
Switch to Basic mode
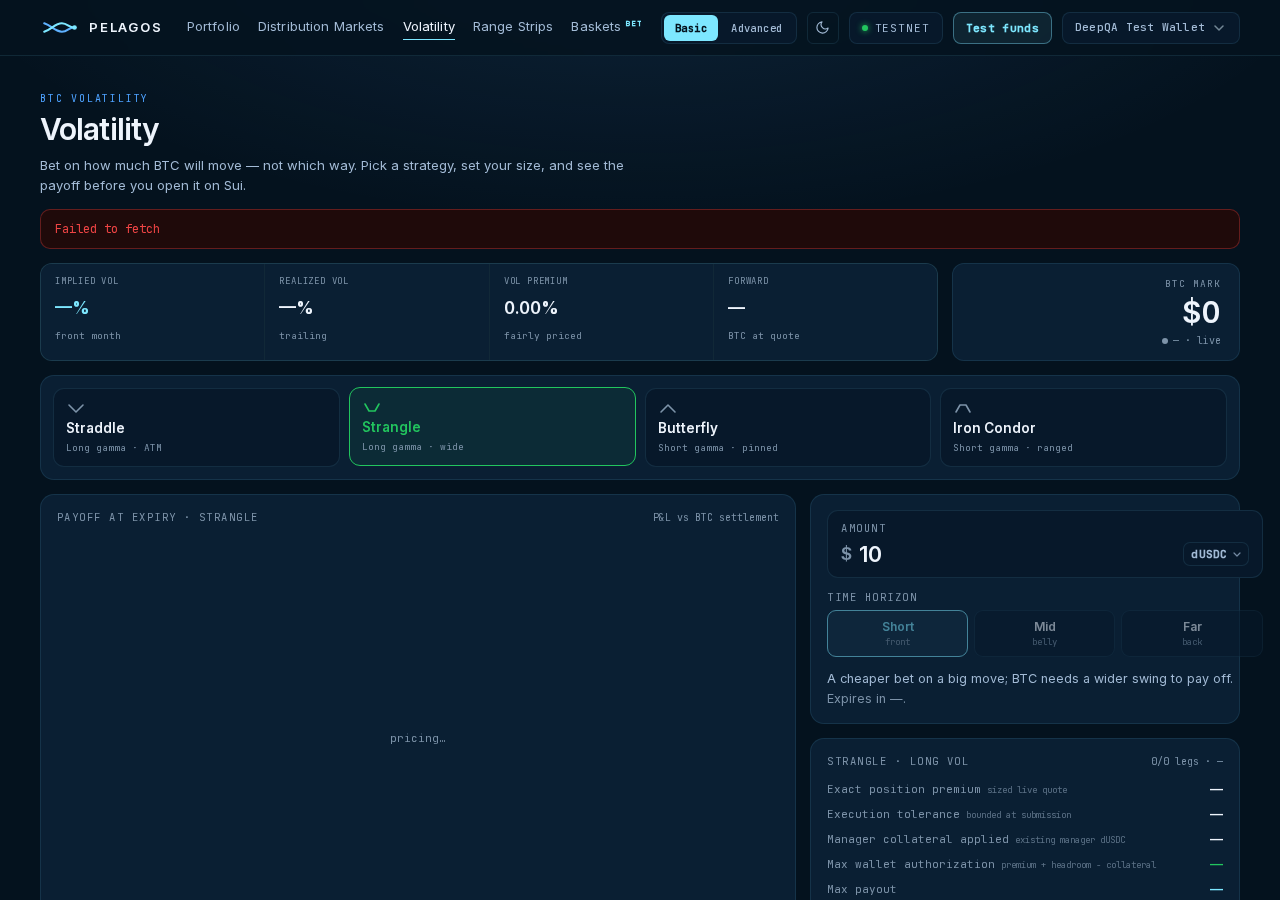click(691, 28)
